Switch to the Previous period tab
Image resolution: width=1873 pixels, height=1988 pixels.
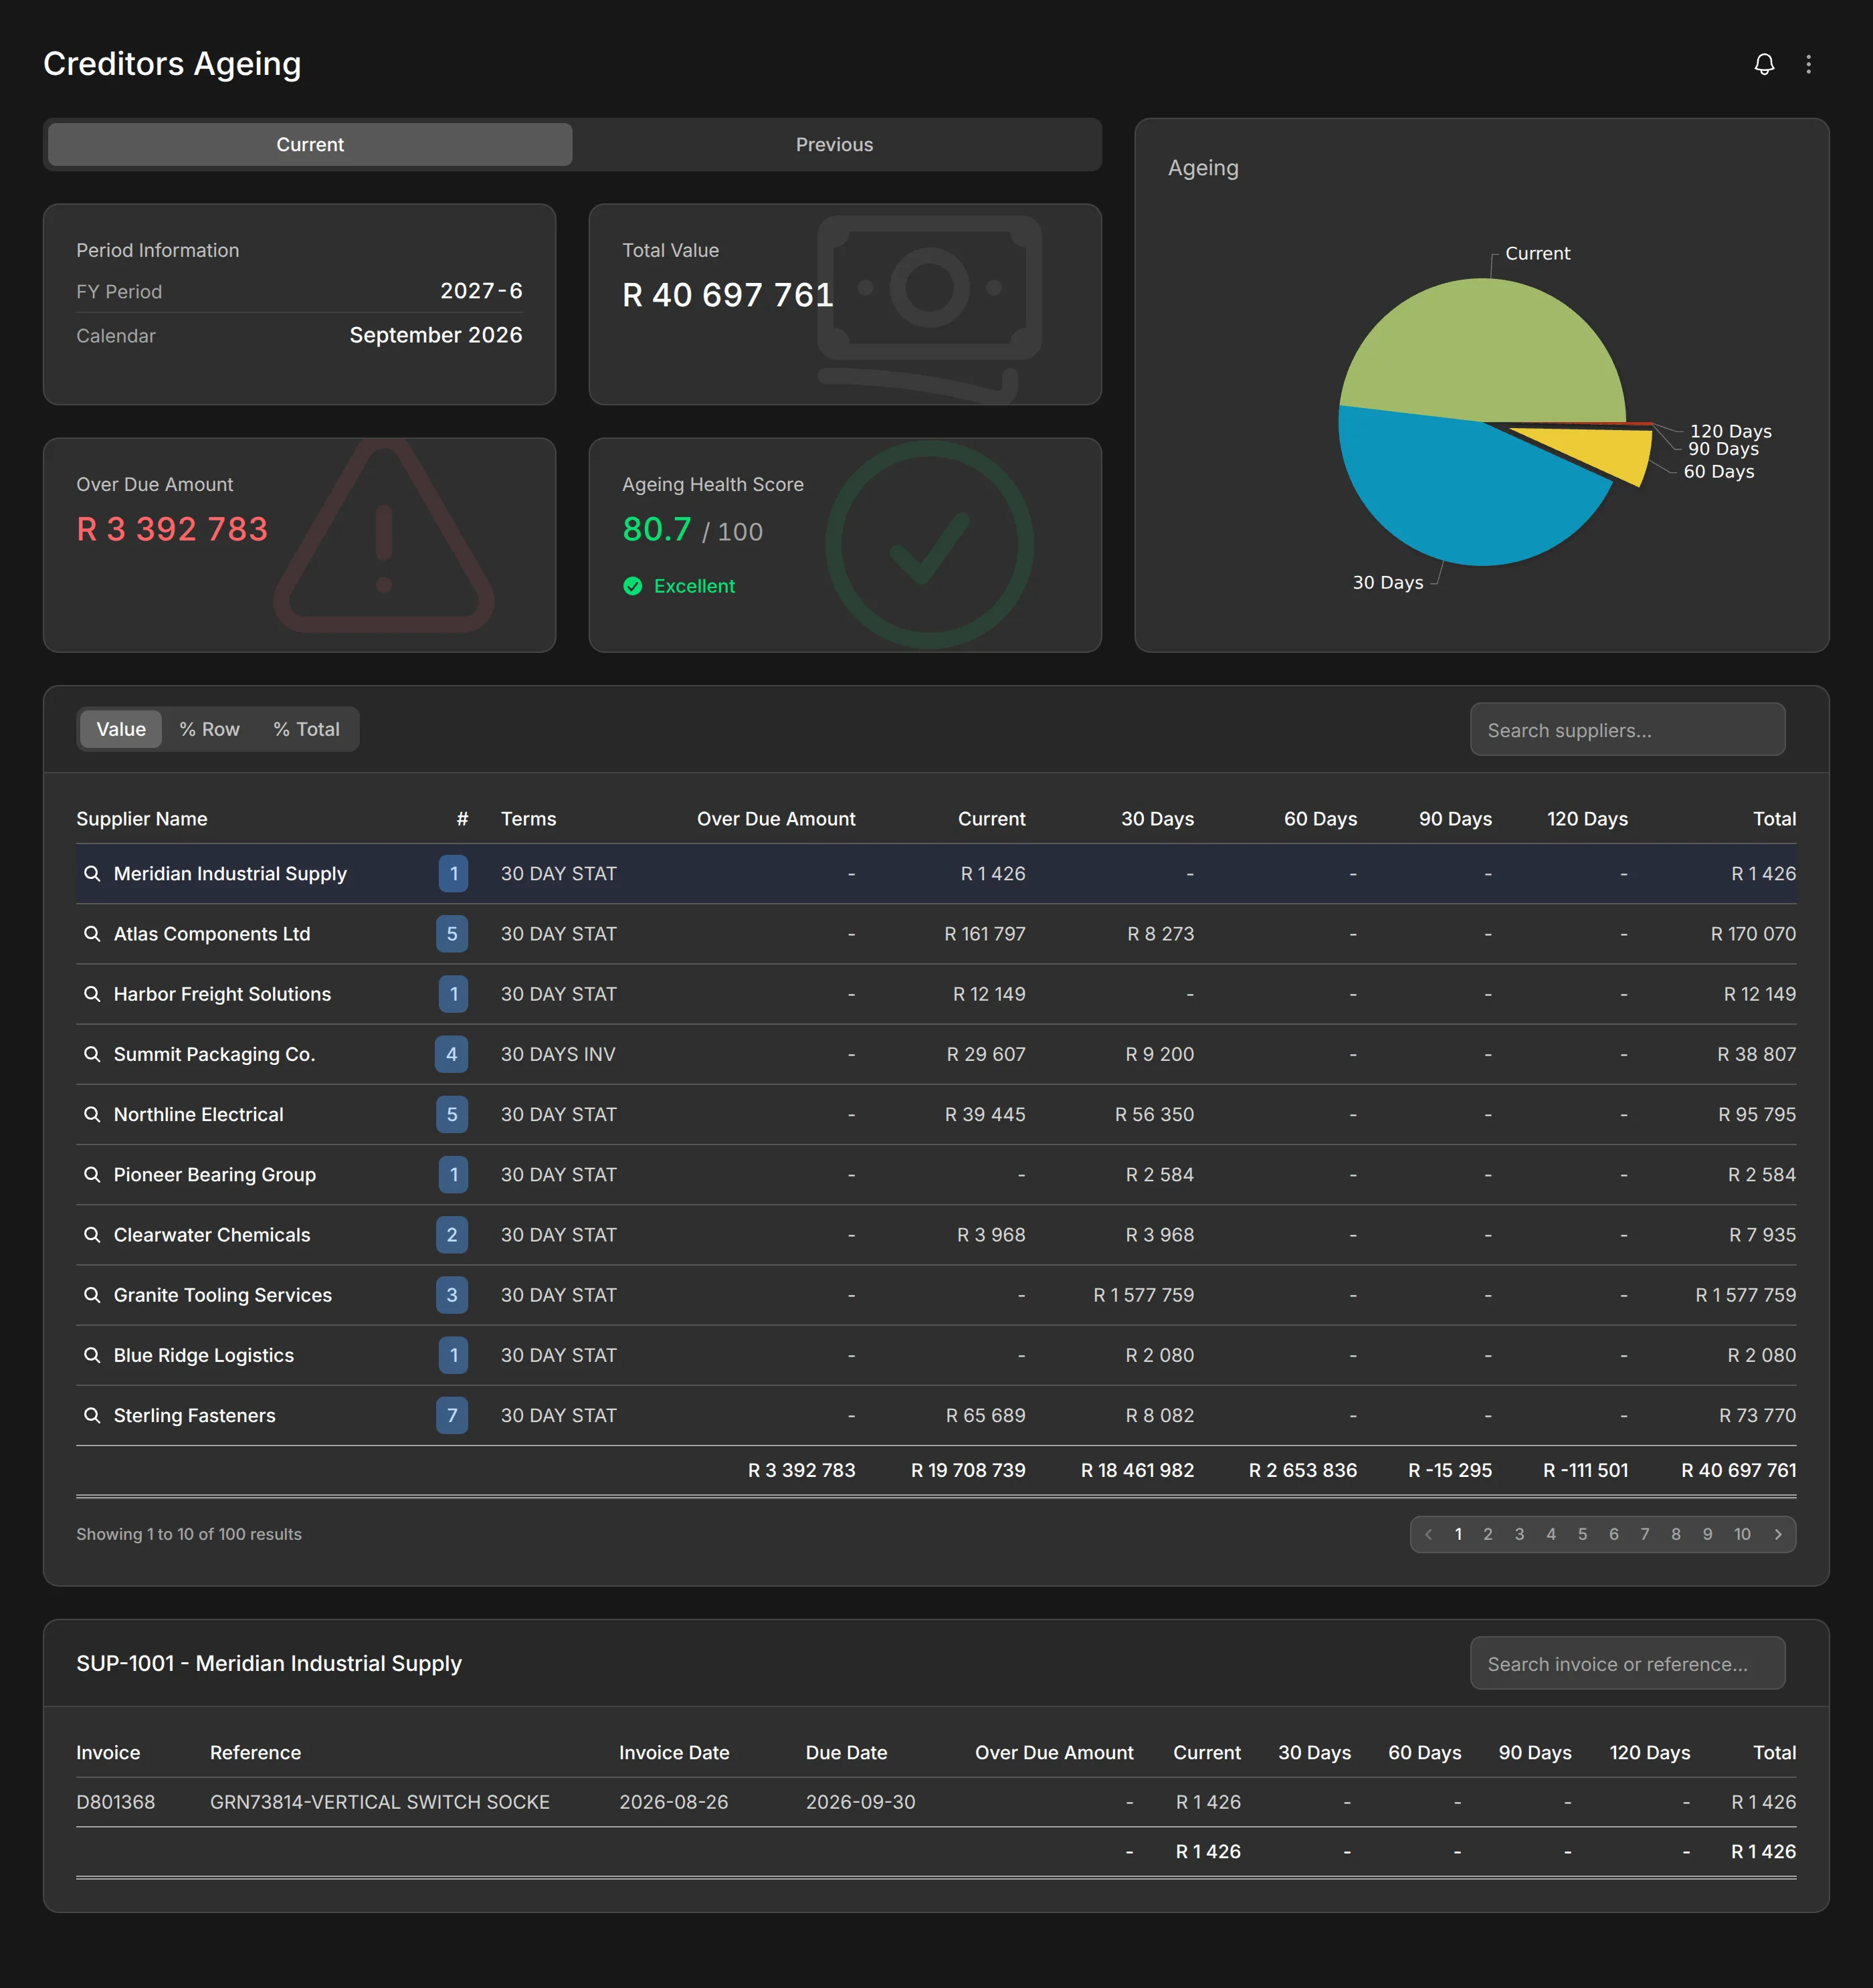[834, 144]
